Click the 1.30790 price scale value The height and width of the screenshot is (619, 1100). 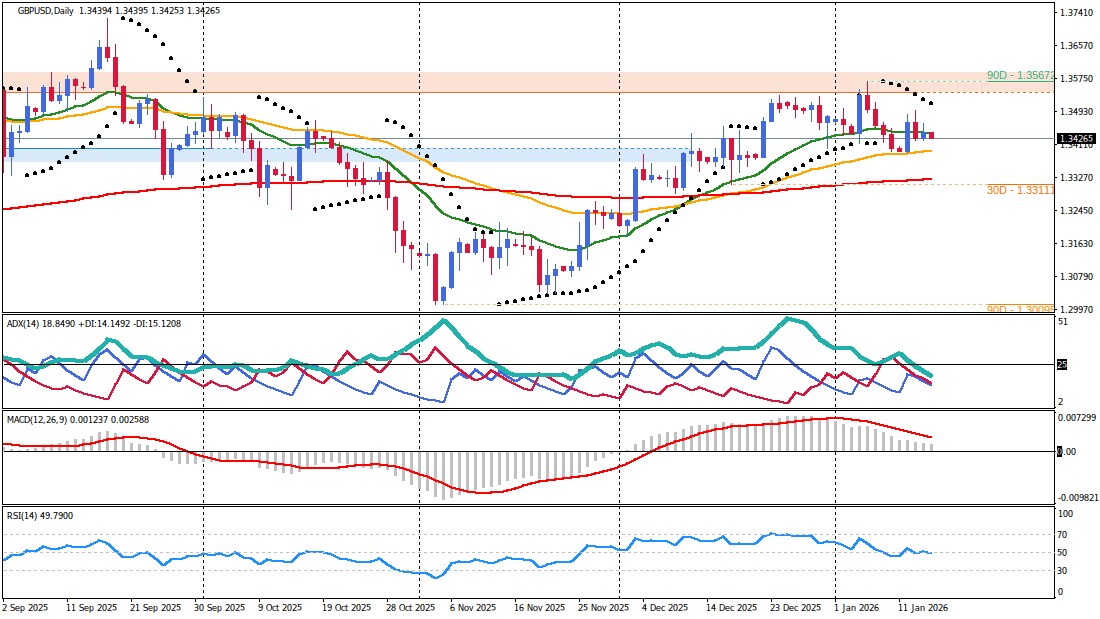(1078, 277)
